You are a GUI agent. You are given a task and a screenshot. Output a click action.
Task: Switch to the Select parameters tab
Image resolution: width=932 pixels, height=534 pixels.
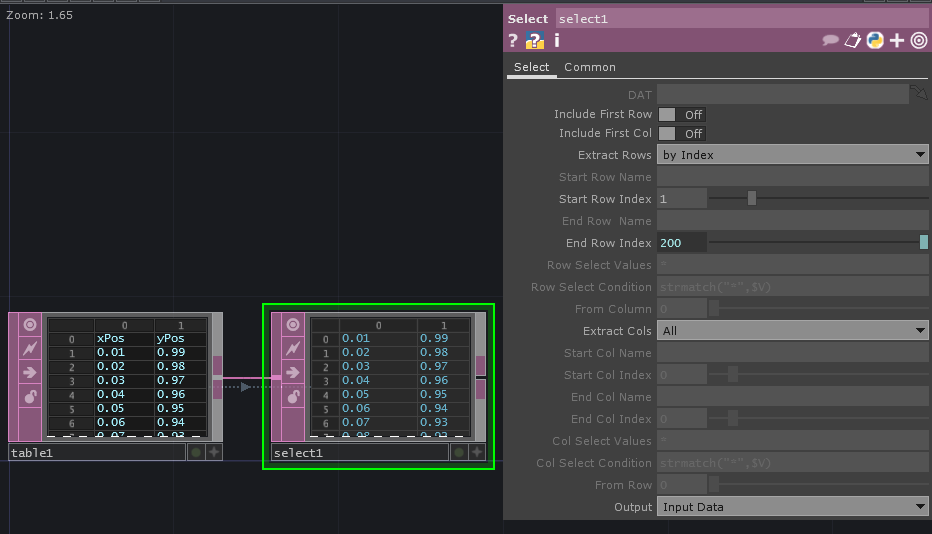coord(531,67)
